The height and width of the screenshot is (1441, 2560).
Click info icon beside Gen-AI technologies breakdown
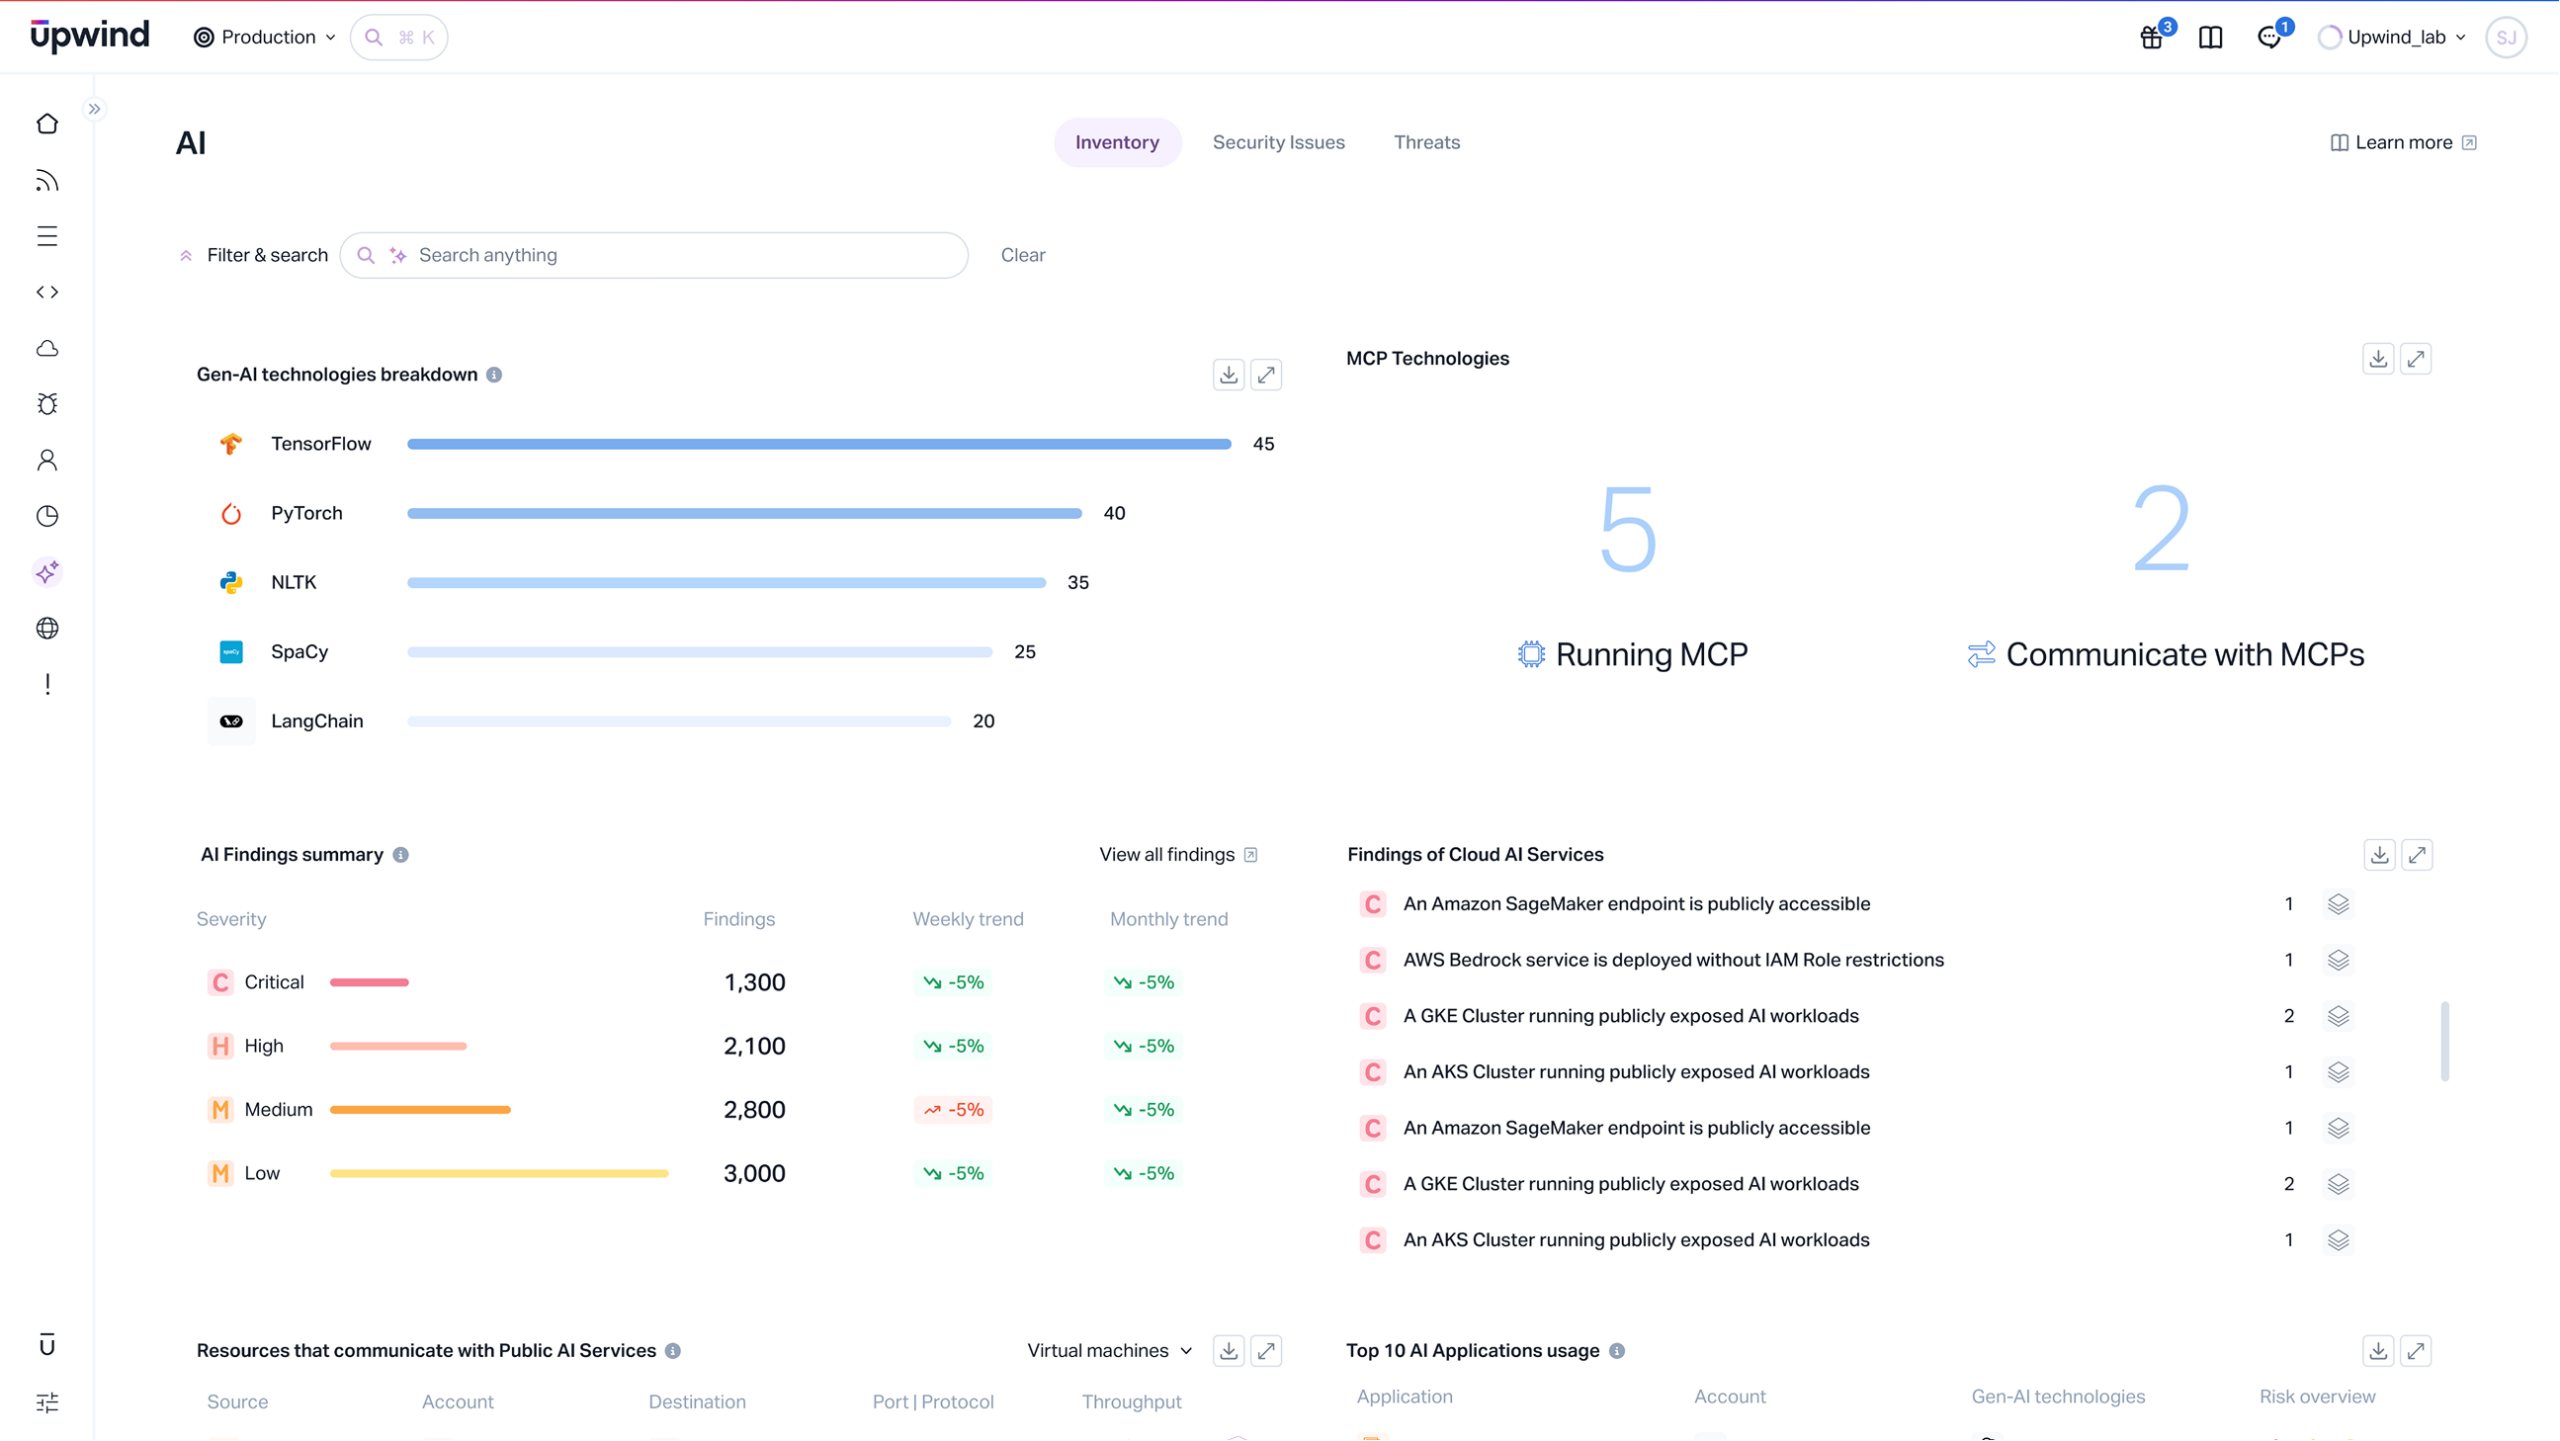494,375
